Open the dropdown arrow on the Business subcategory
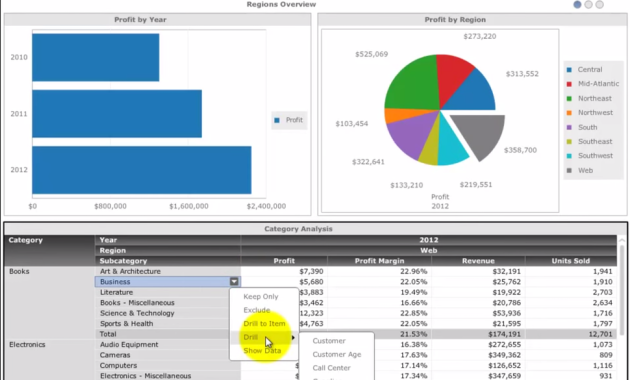Image resolution: width=630 pixels, height=380 pixels. pos(234,282)
